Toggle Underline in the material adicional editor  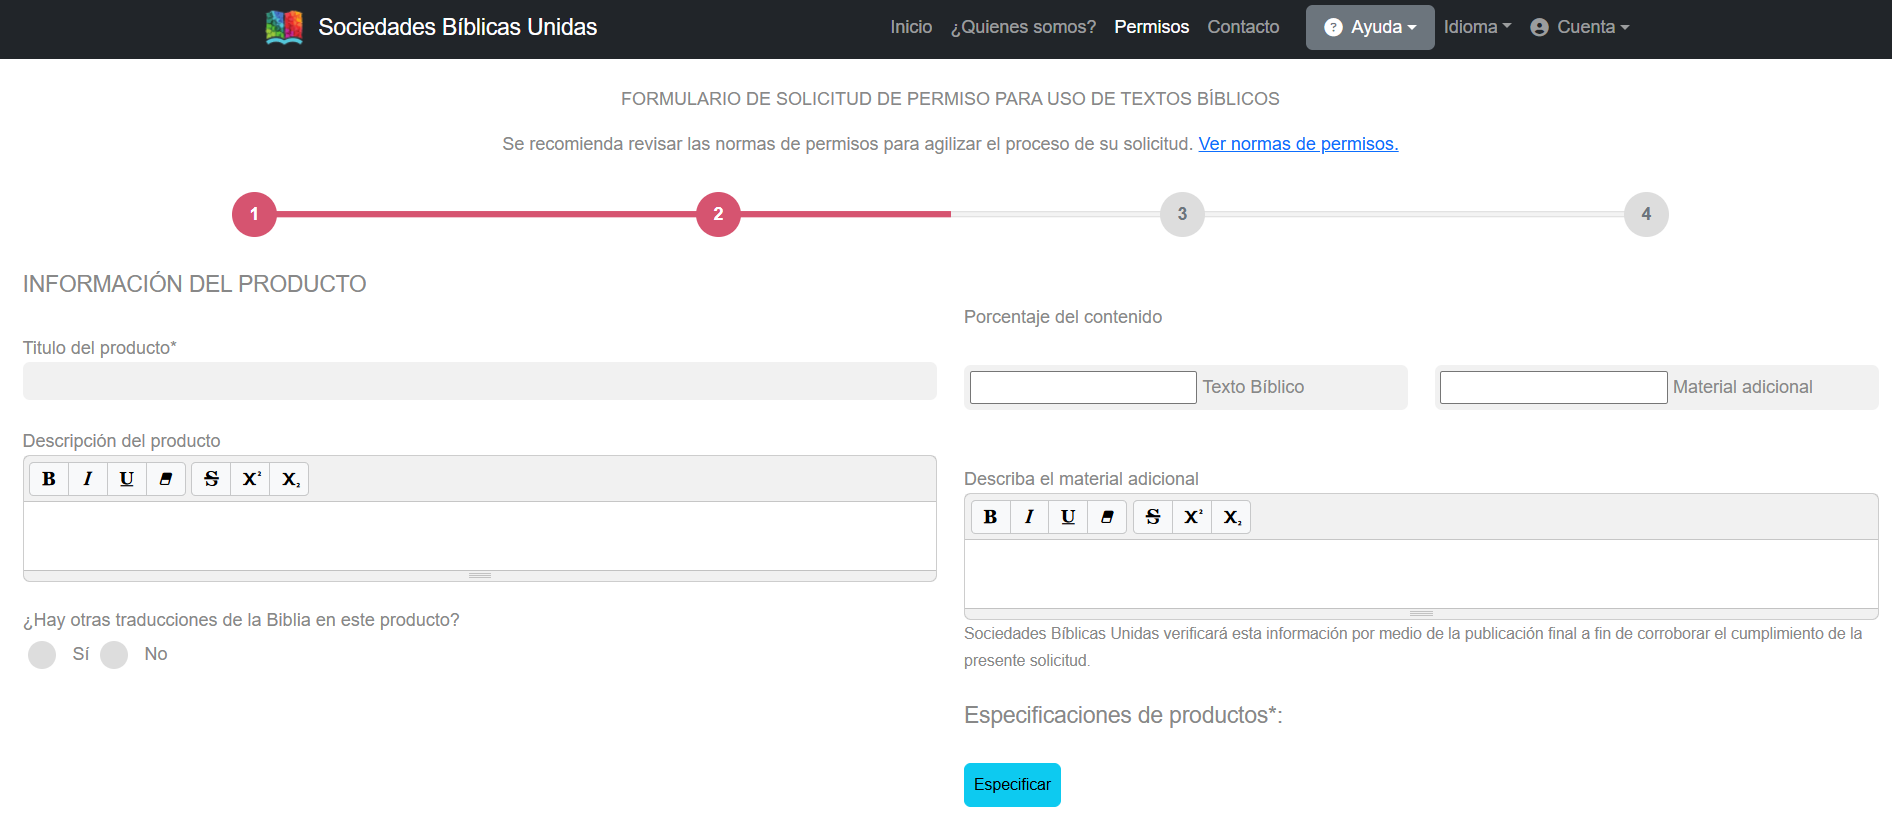tap(1068, 517)
